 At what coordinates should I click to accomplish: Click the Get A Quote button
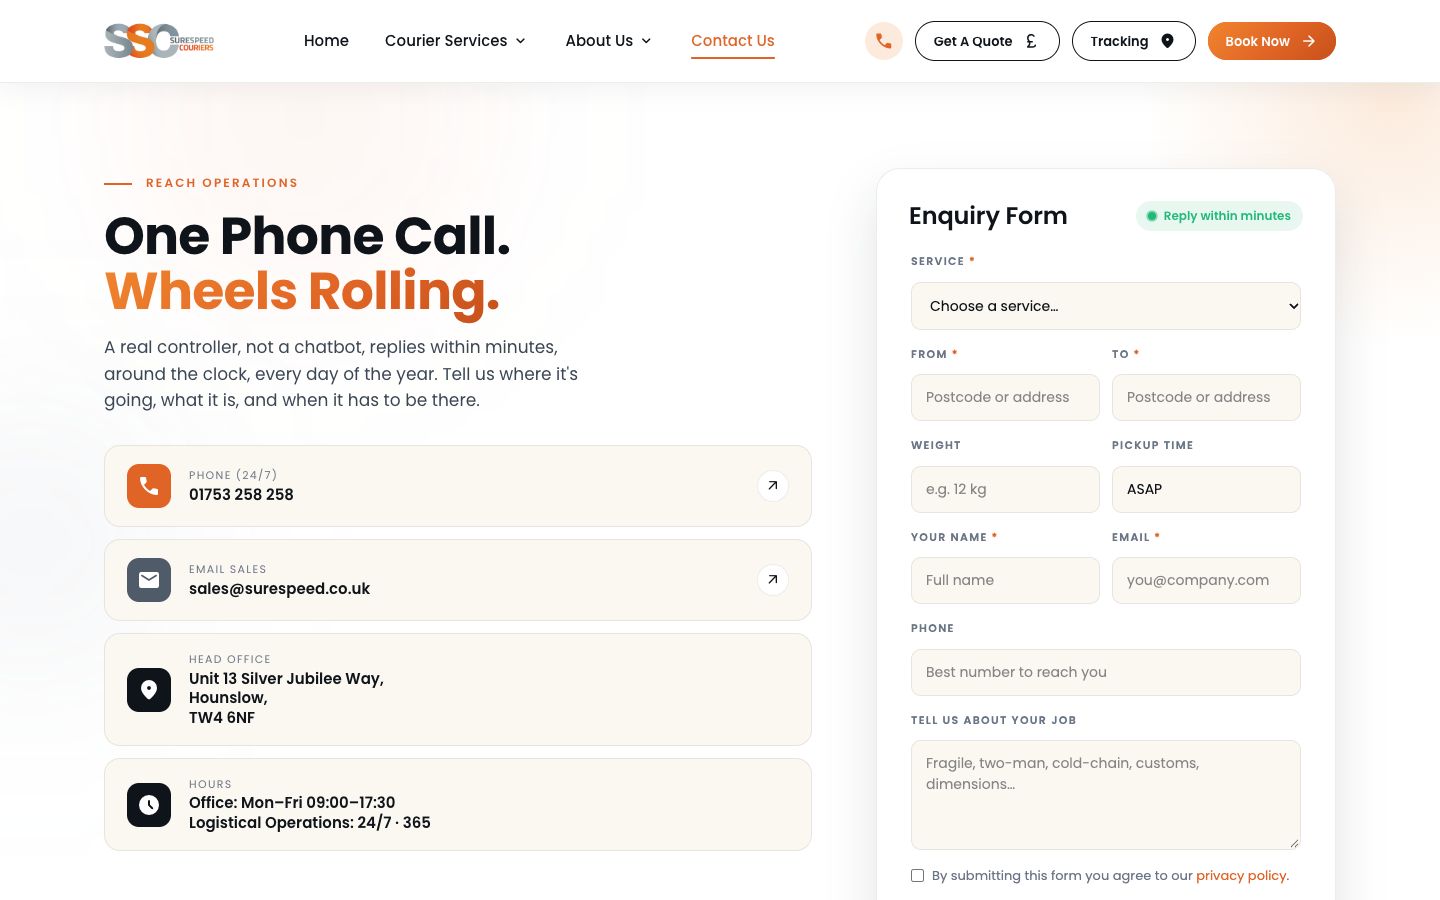(x=987, y=41)
